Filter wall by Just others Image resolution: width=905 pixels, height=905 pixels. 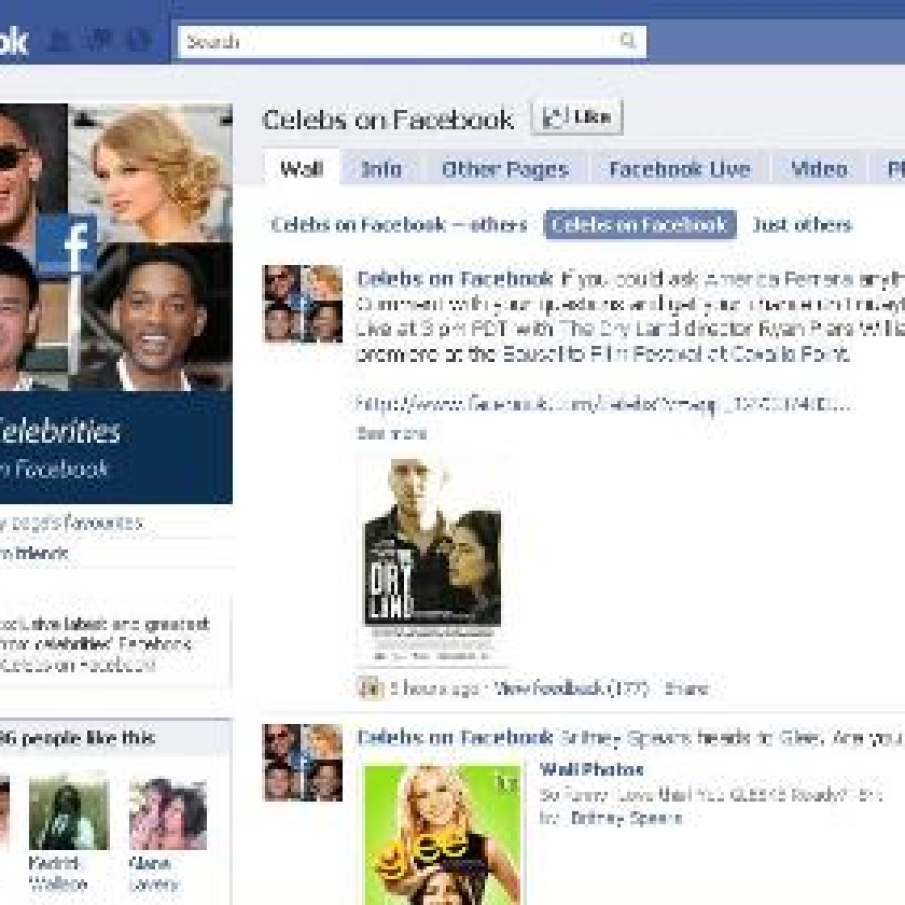click(802, 225)
